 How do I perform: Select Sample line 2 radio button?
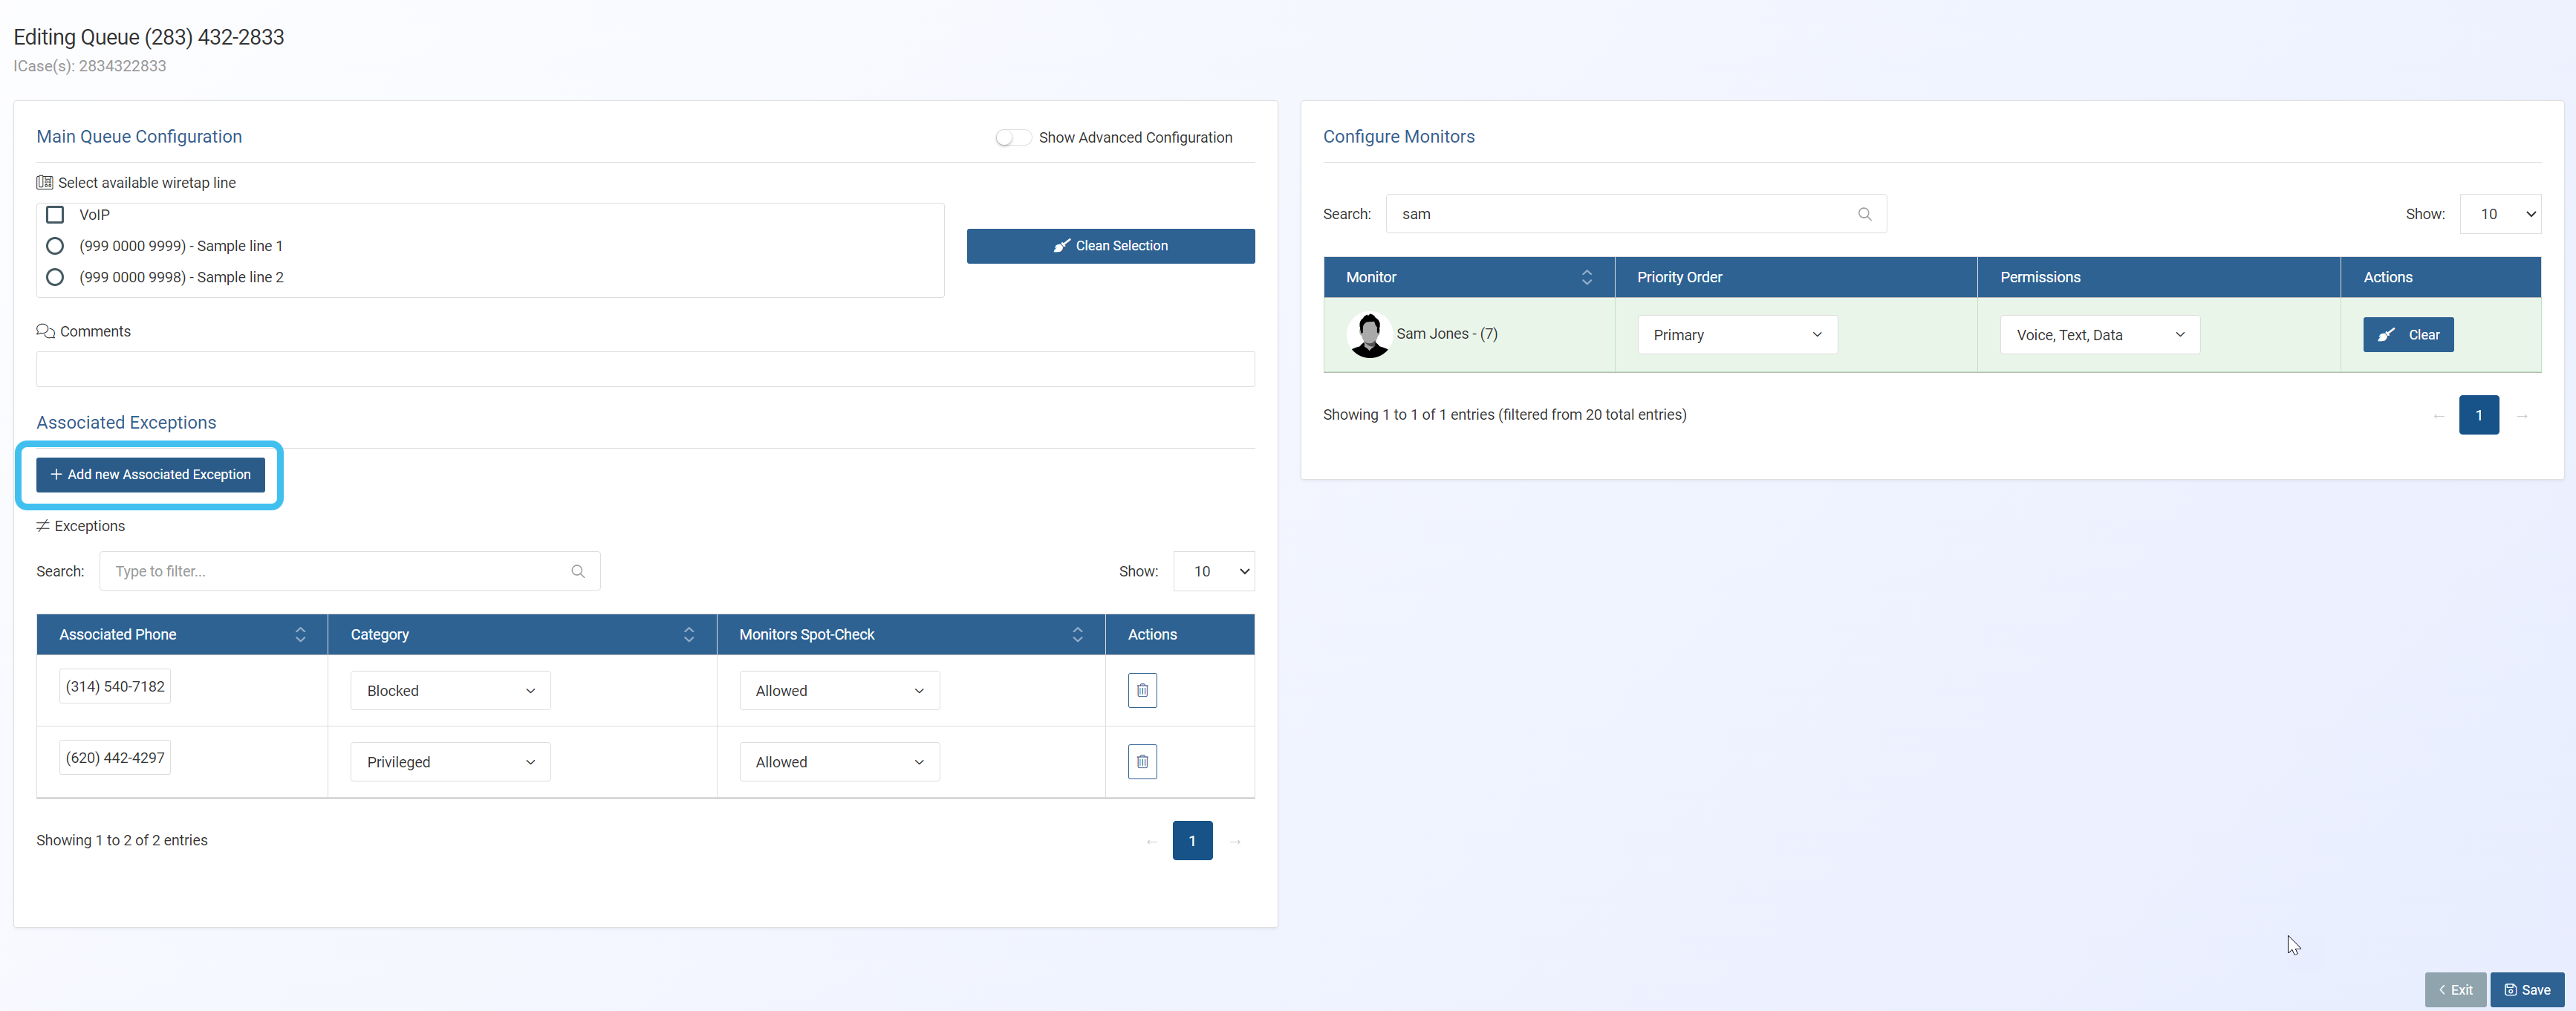[55, 277]
